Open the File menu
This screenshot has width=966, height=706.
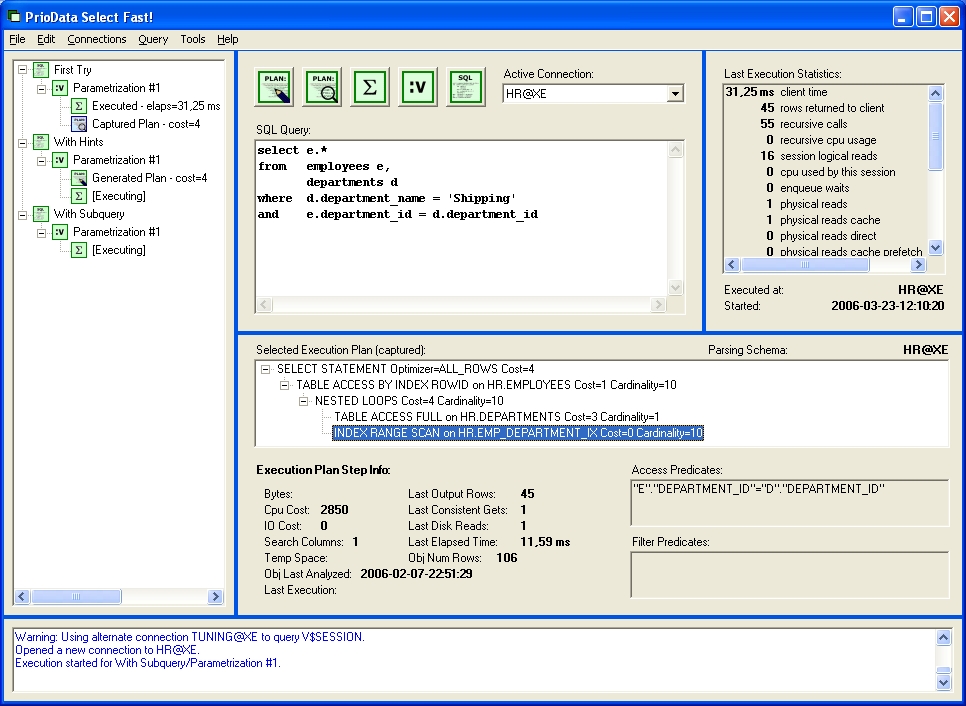click(17, 39)
